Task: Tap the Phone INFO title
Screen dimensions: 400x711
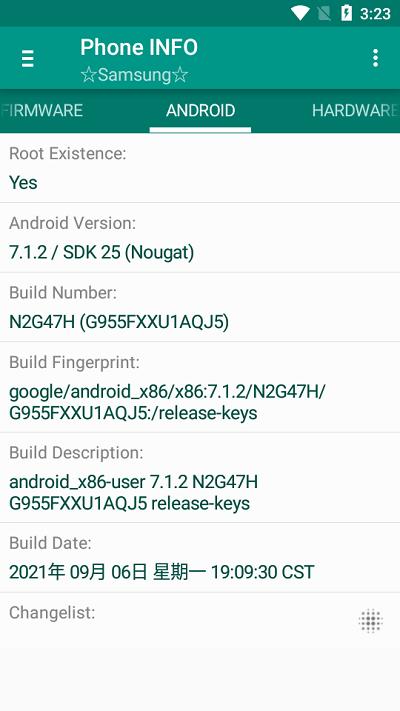Action: point(139,47)
